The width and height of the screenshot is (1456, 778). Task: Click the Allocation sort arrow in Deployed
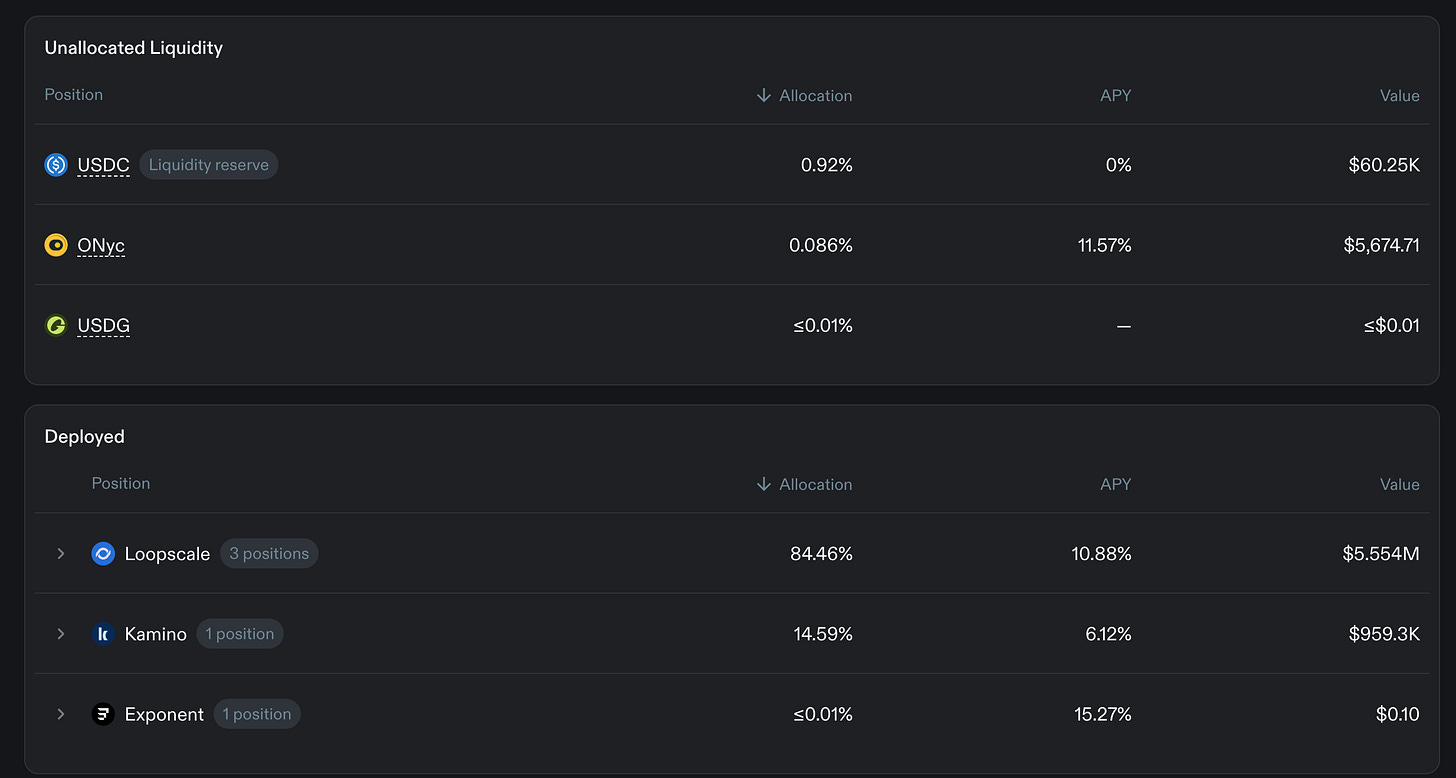764,484
